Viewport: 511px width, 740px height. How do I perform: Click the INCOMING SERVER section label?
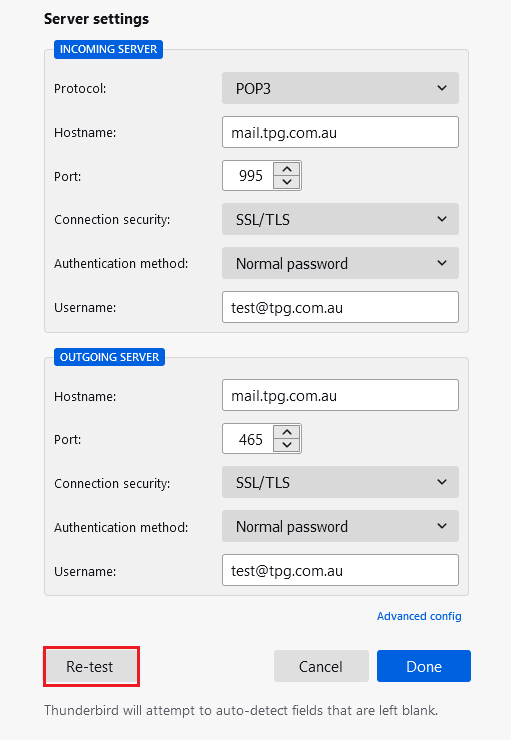coord(109,49)
